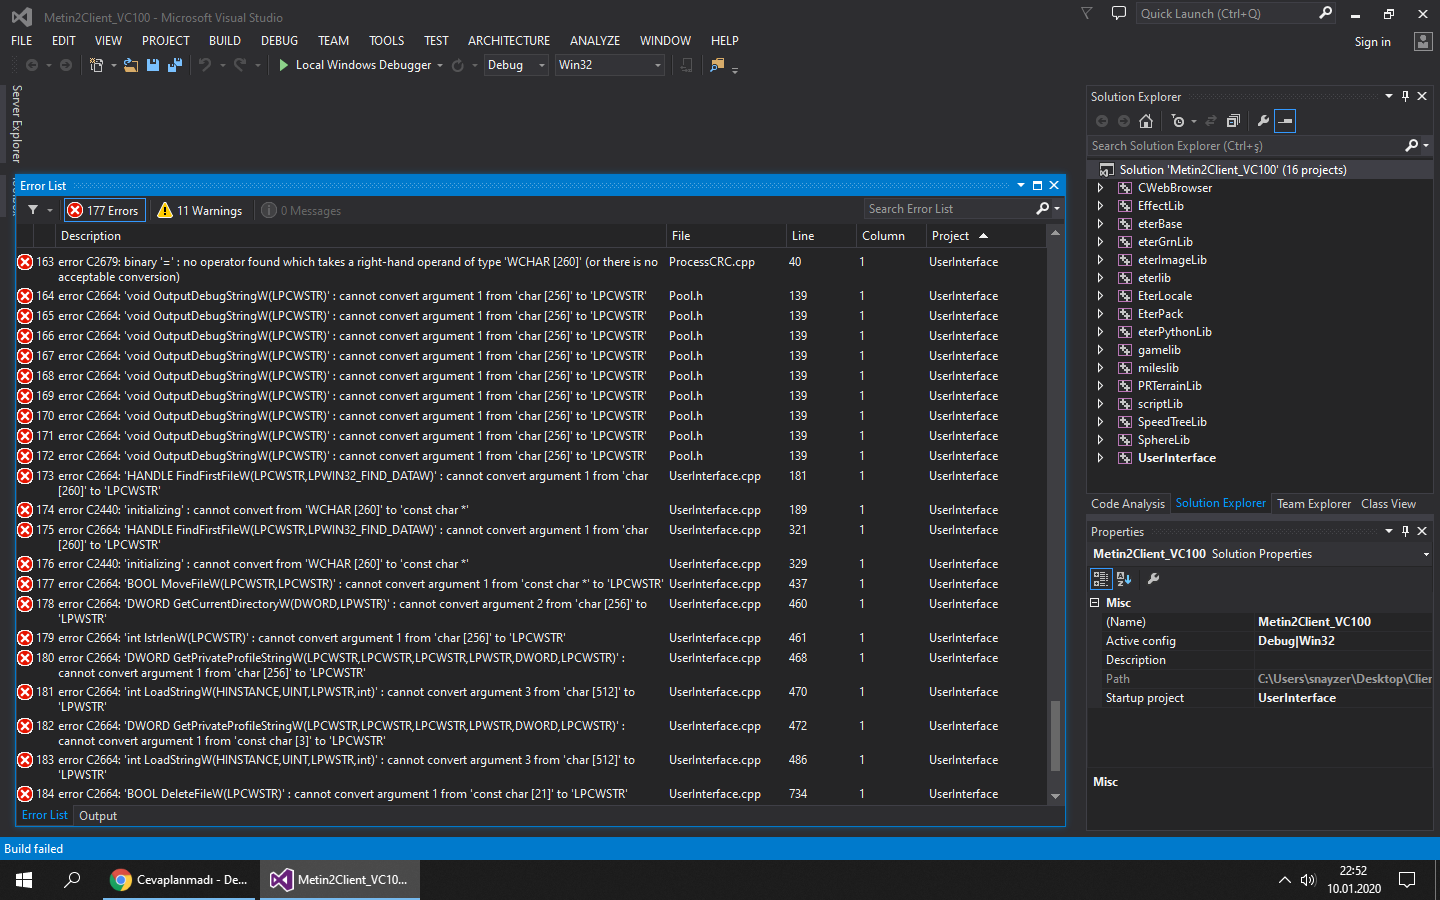1440x900 pixels.
Task: Sort errors by the Line column header
Action: tap(821, 236)
